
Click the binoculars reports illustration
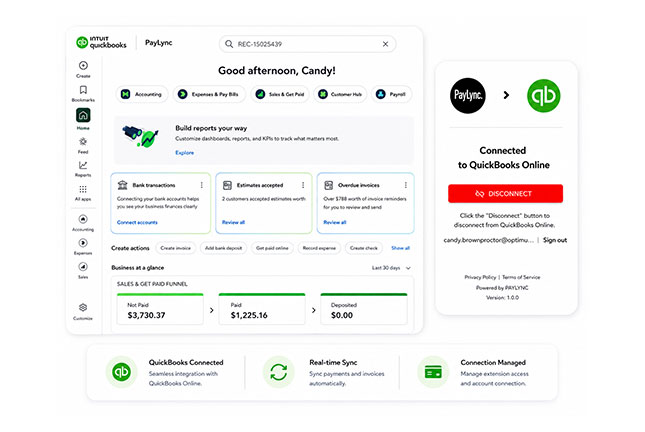[x=140, y=136]
